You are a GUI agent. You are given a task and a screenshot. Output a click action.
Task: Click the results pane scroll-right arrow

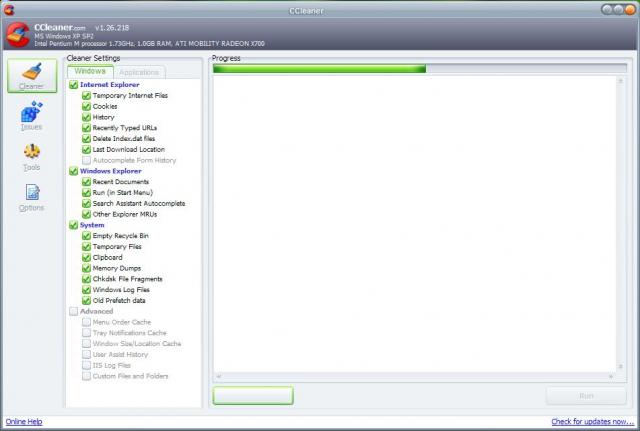pos(611,376)
